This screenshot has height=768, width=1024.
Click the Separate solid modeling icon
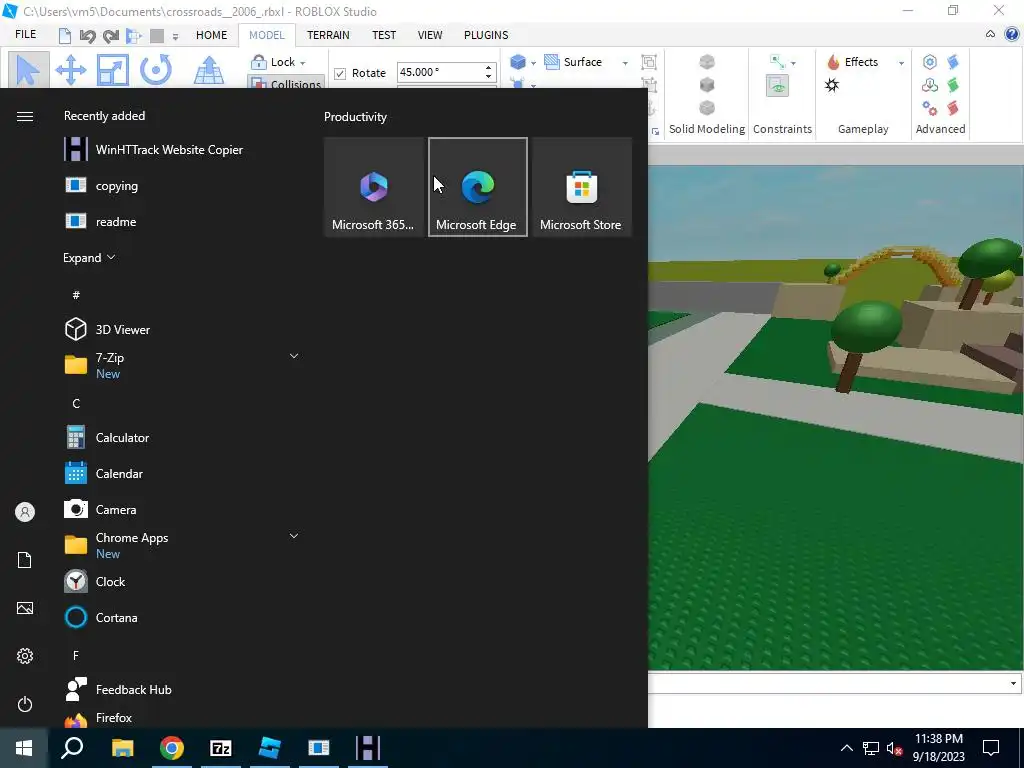pos(707,108)
